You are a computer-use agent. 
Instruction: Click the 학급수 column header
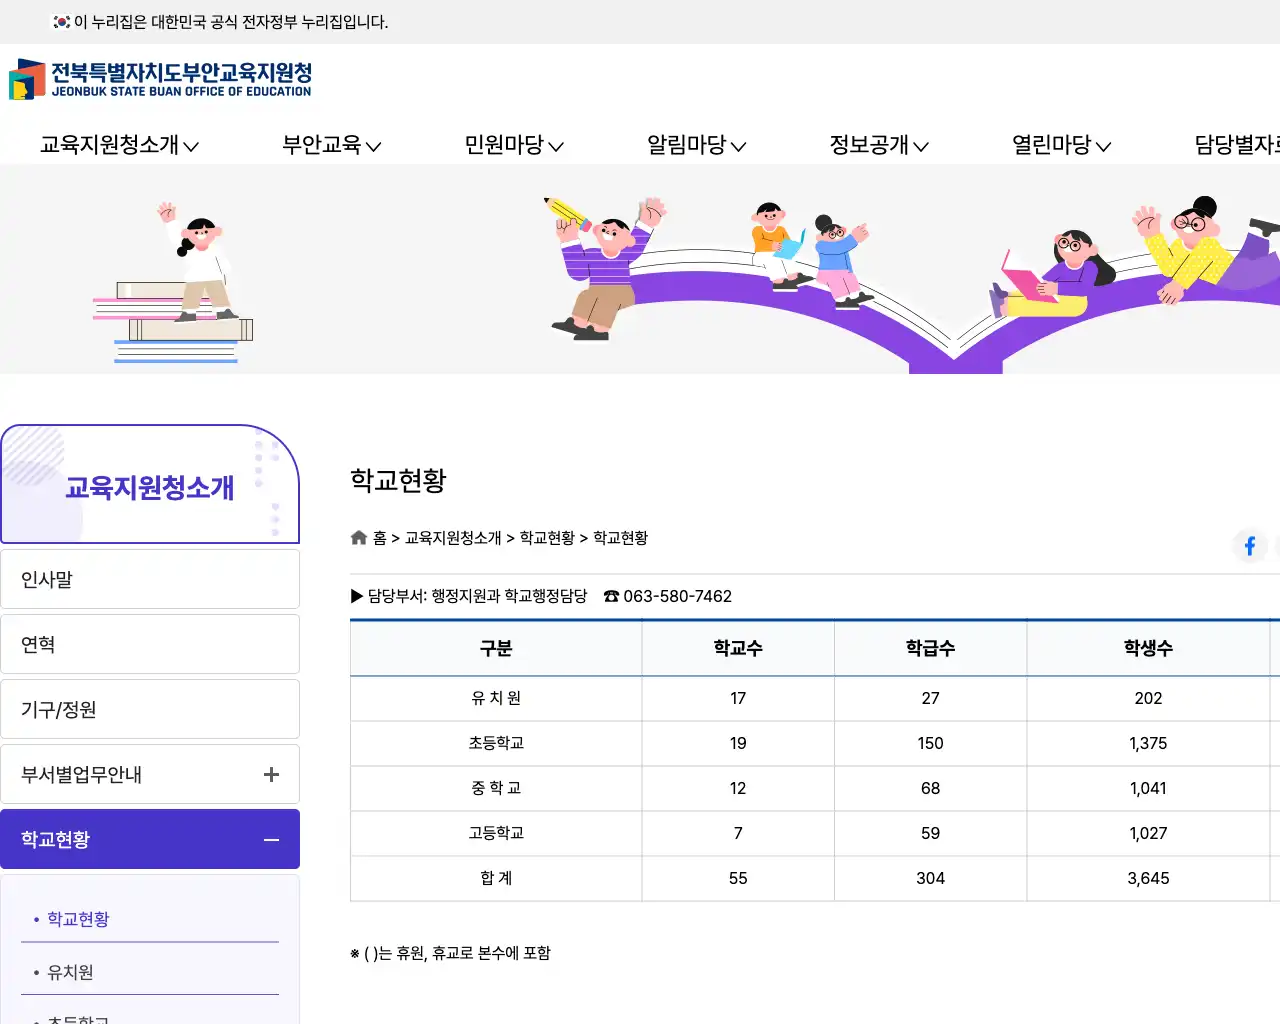(931, 648)
